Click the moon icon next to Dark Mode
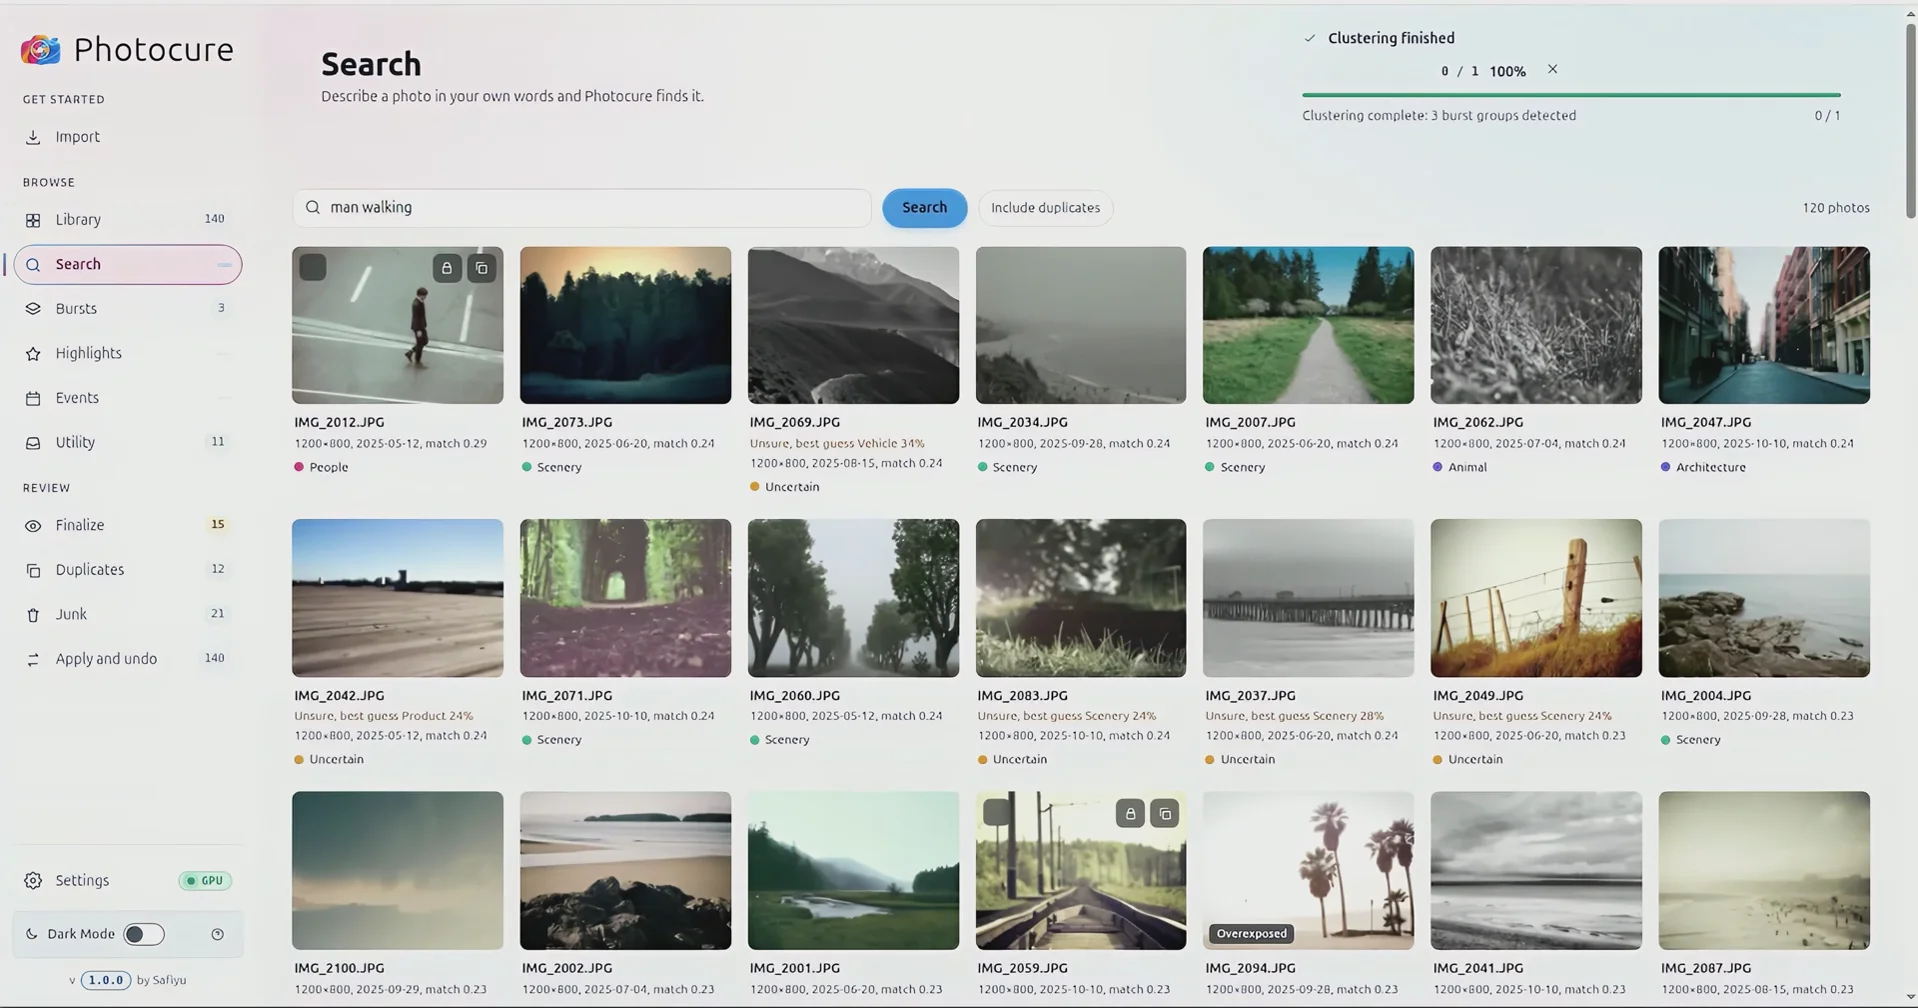Image resolution: width=1918 pixels, height=1008 pixels. 32,934
